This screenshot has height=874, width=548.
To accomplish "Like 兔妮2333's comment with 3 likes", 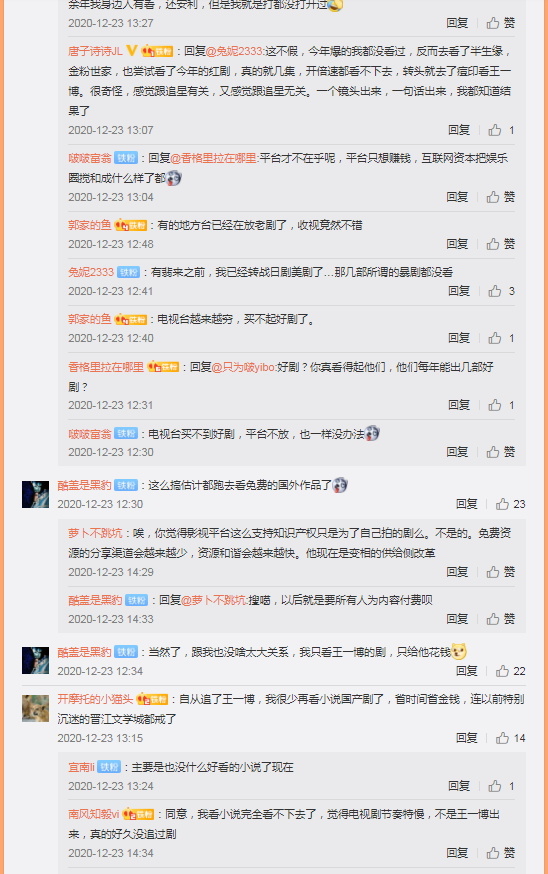I will point(501,291).
